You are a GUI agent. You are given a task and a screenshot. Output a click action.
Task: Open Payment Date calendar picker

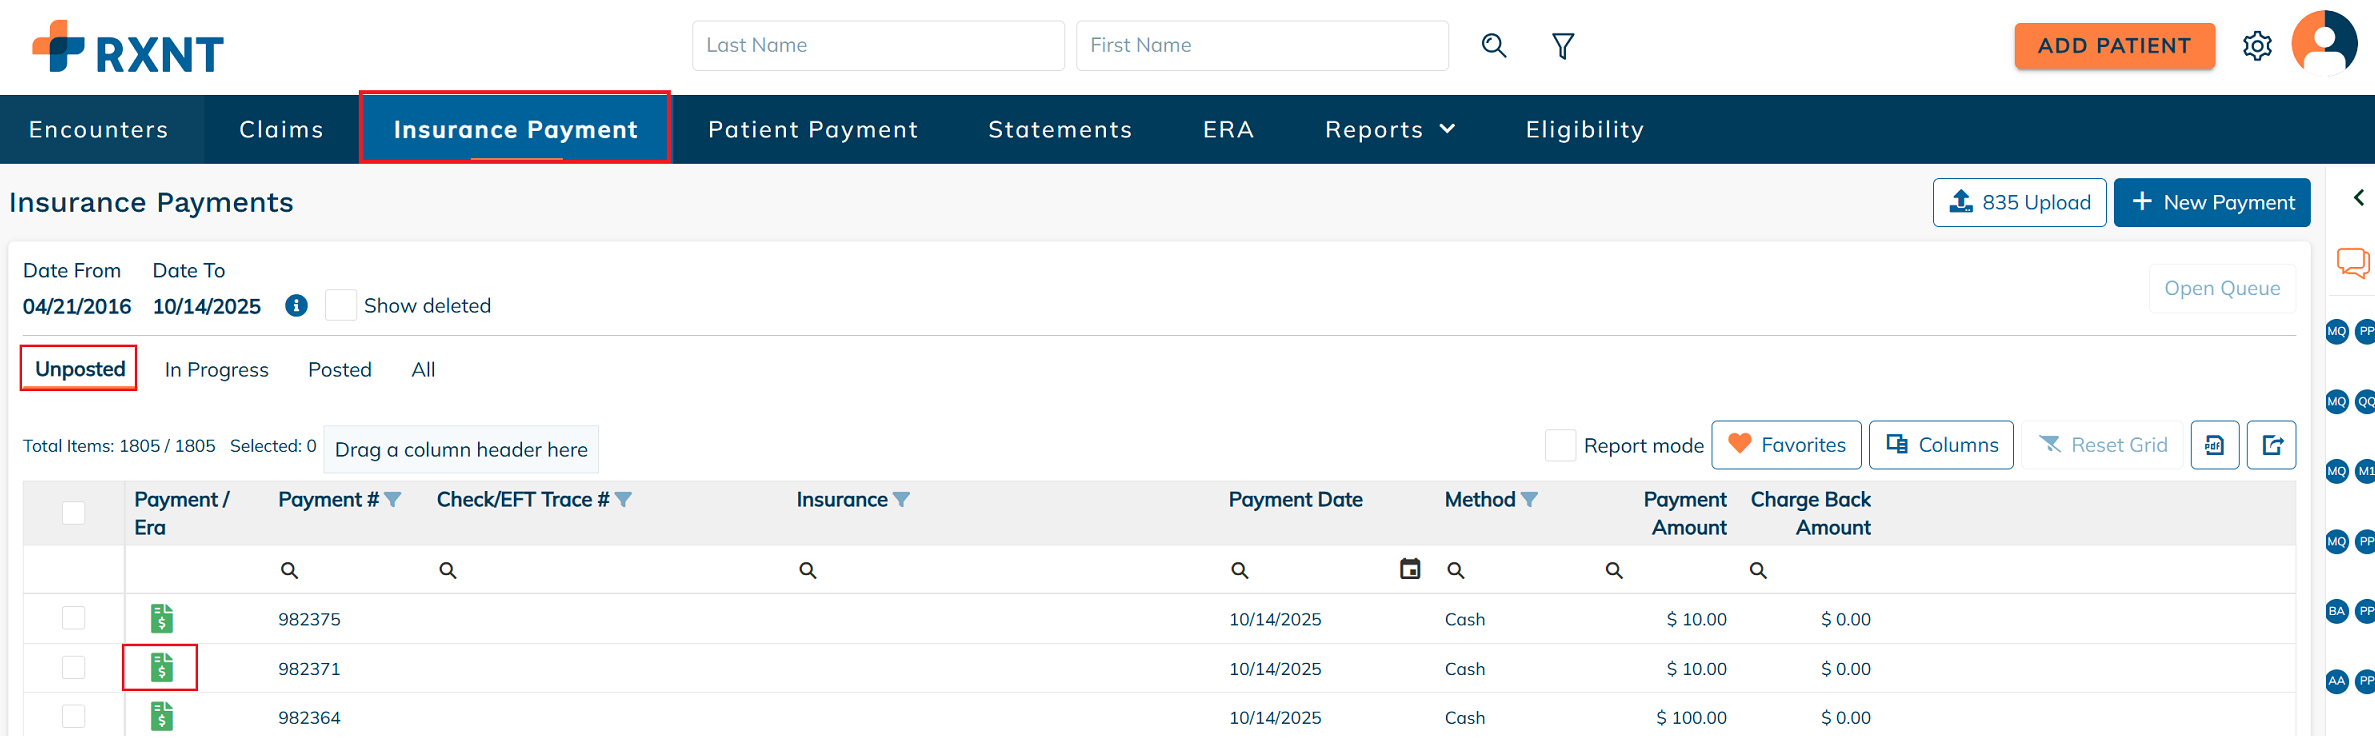[1409, 569]
